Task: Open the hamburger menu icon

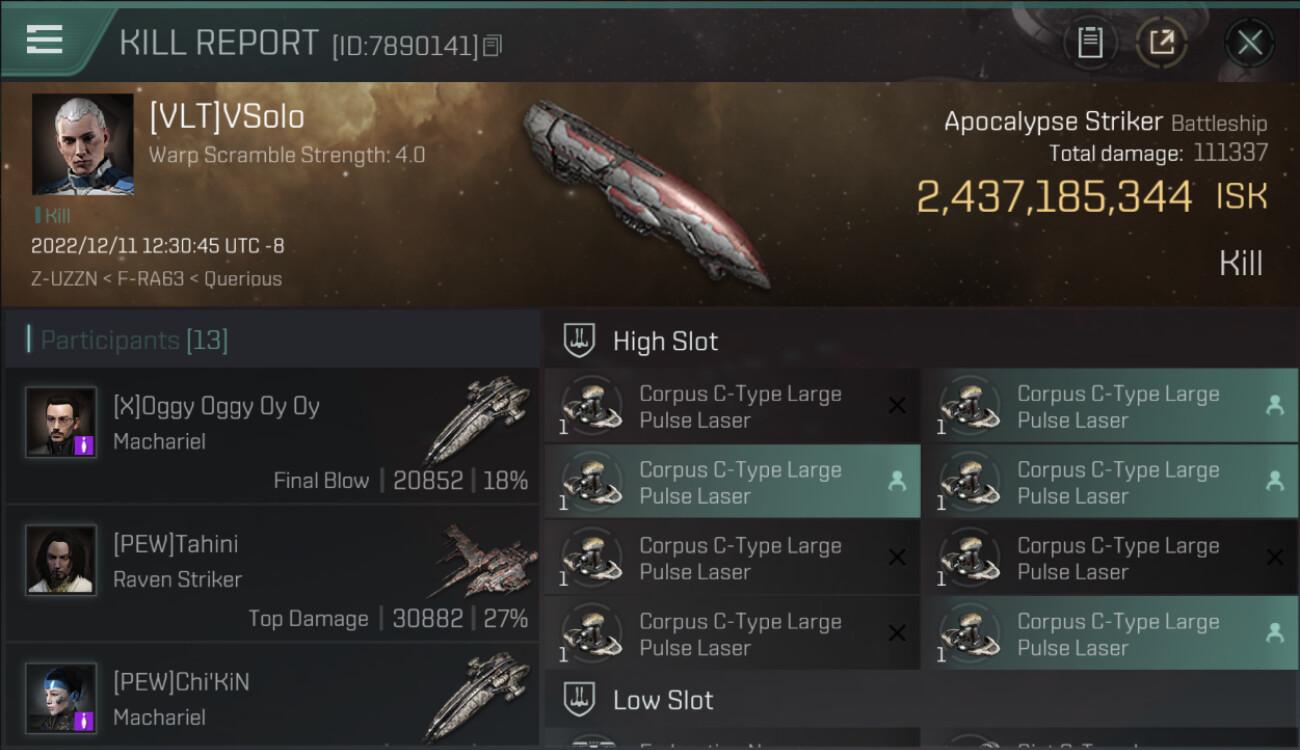Action: click(x=45, y=40)
